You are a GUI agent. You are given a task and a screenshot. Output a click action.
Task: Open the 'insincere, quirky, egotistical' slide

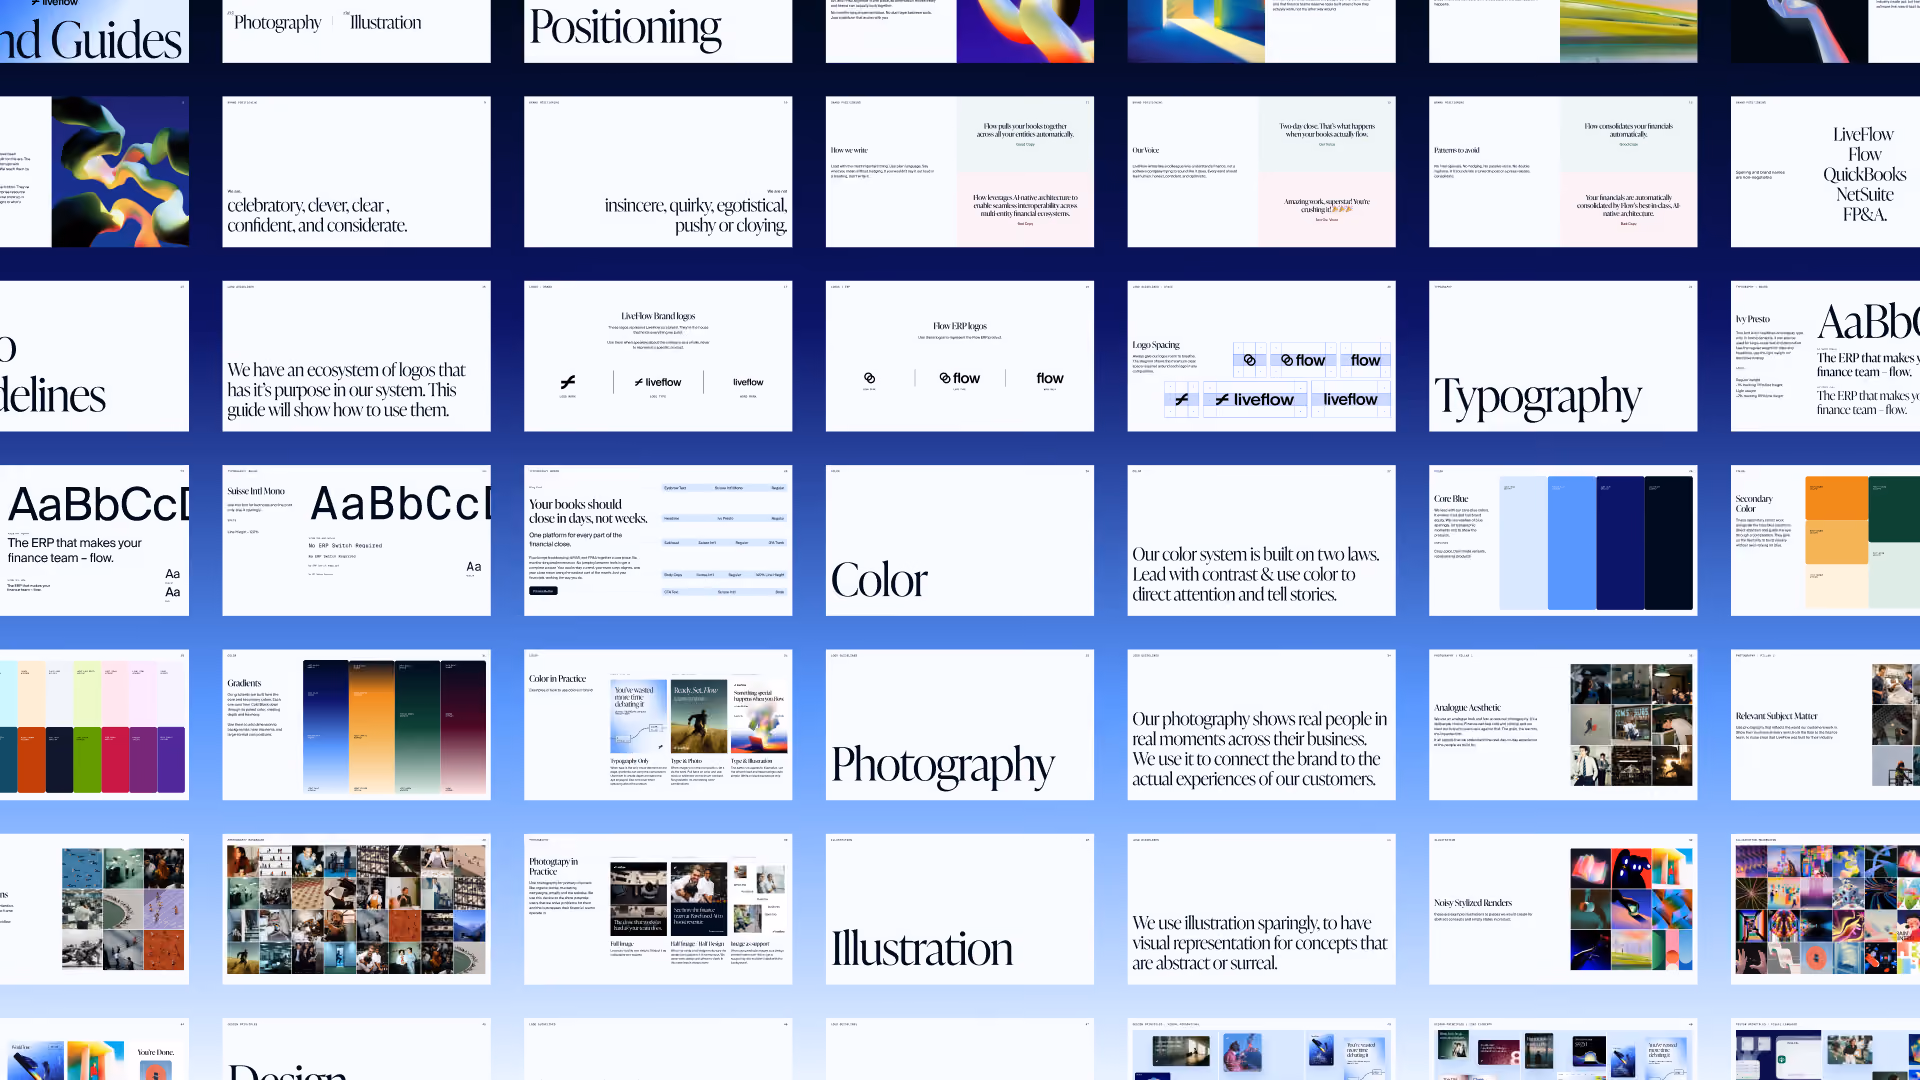pyautogui.click(x=658, y=172)
